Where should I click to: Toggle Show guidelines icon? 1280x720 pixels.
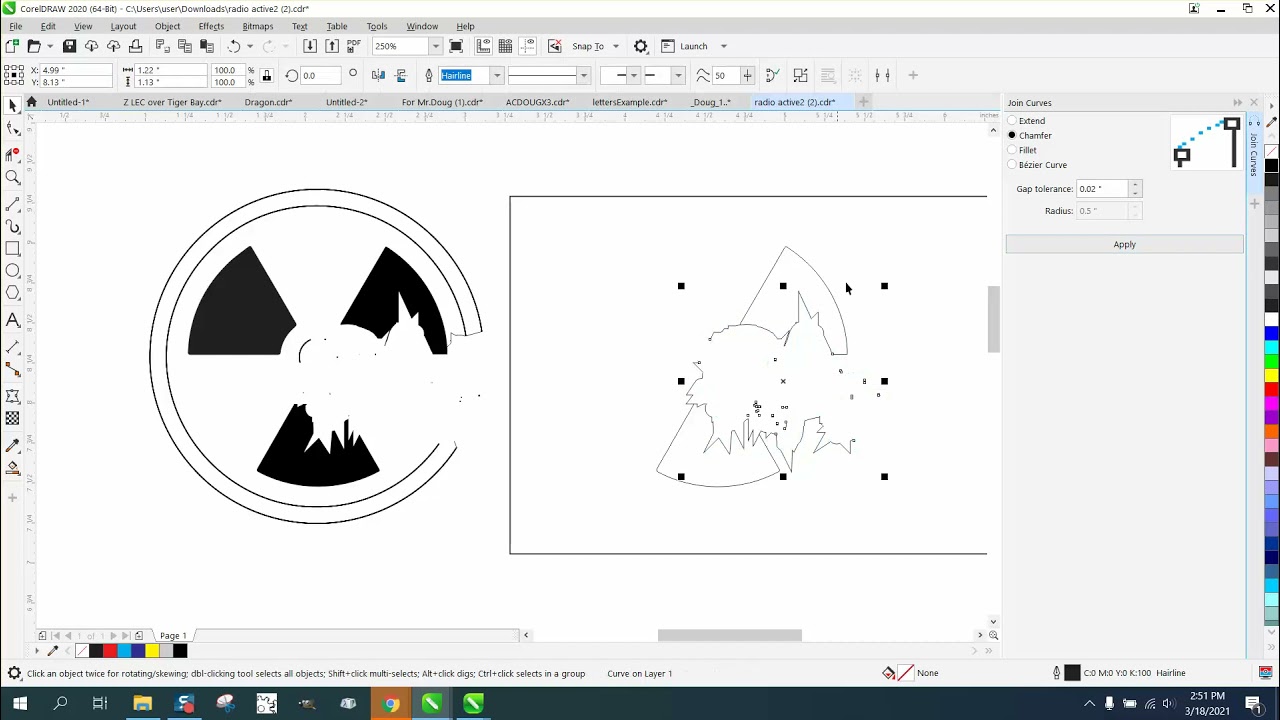tap(528, 46)
